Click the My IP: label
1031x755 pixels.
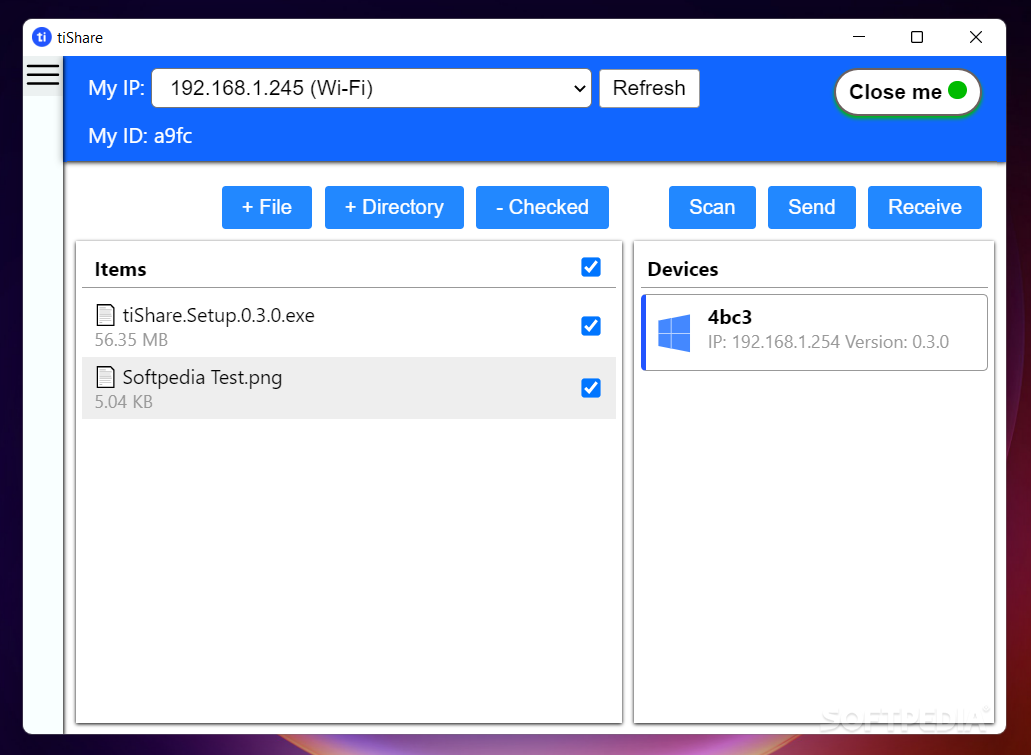pos(116,88)
